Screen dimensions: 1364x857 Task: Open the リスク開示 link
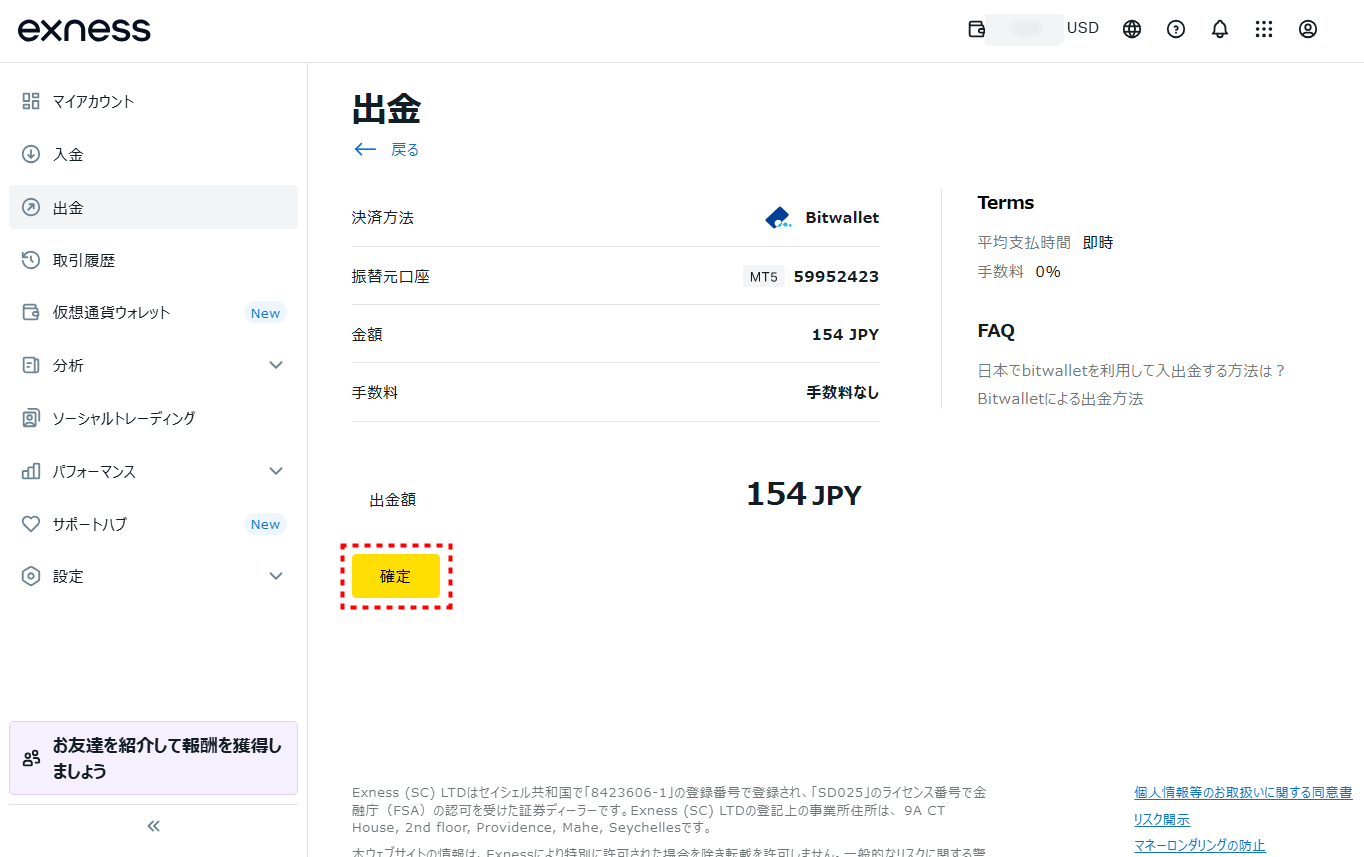1162,819
